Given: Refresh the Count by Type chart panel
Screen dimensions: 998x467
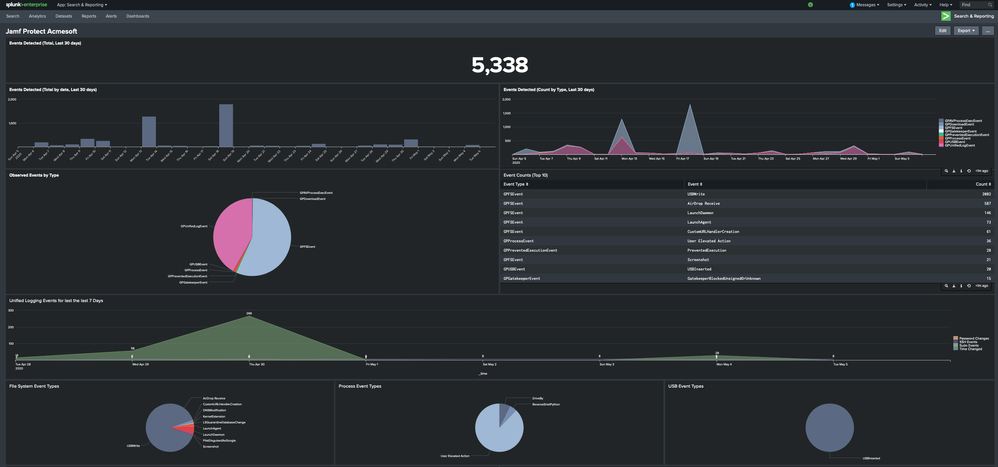Looking at the screenshot, I should [969, 171].
